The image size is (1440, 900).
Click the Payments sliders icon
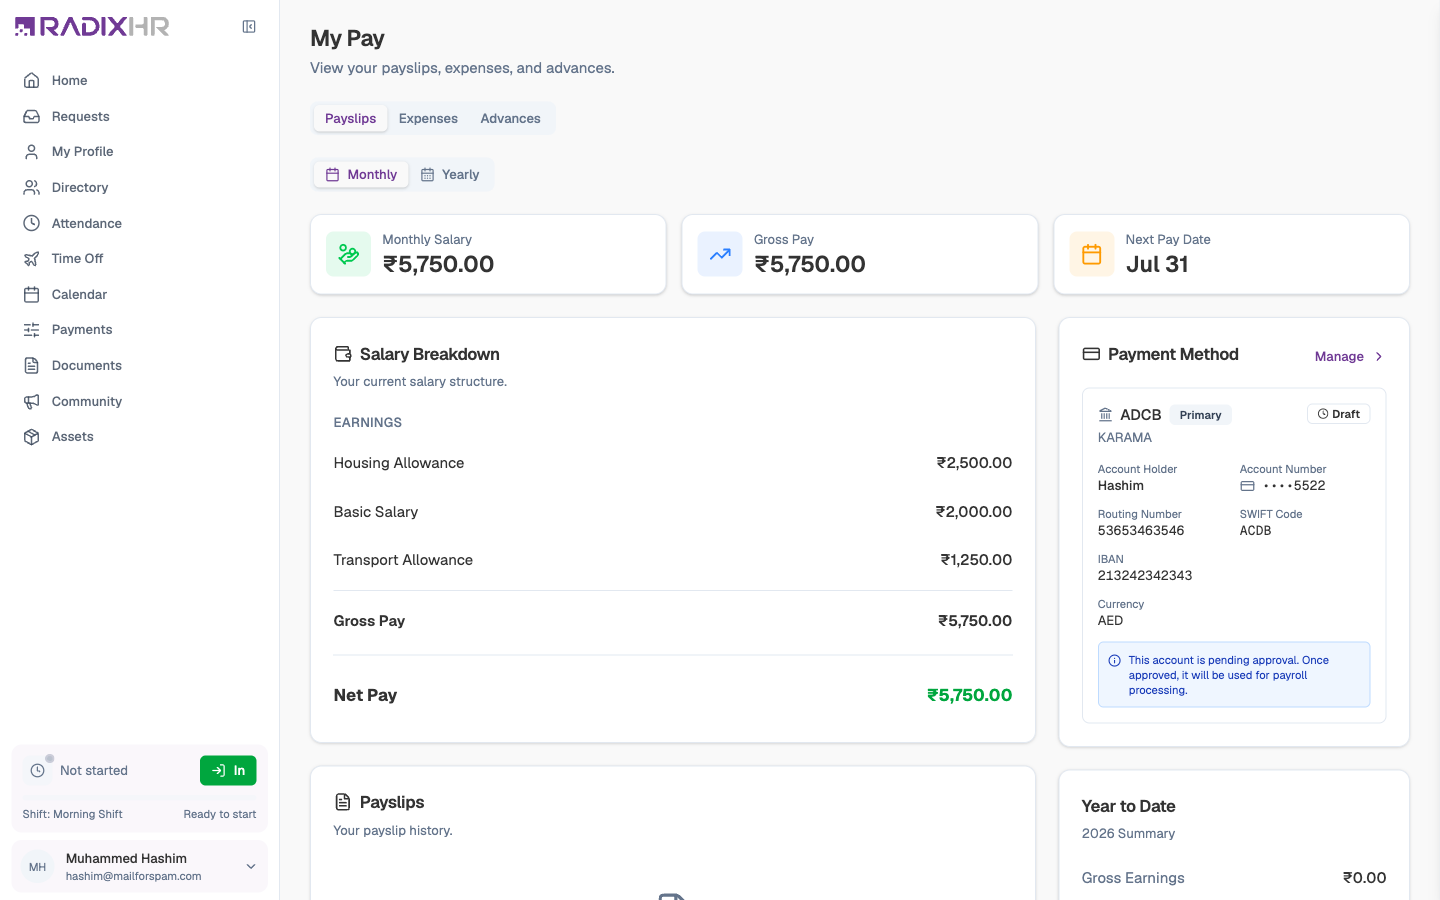32,329
